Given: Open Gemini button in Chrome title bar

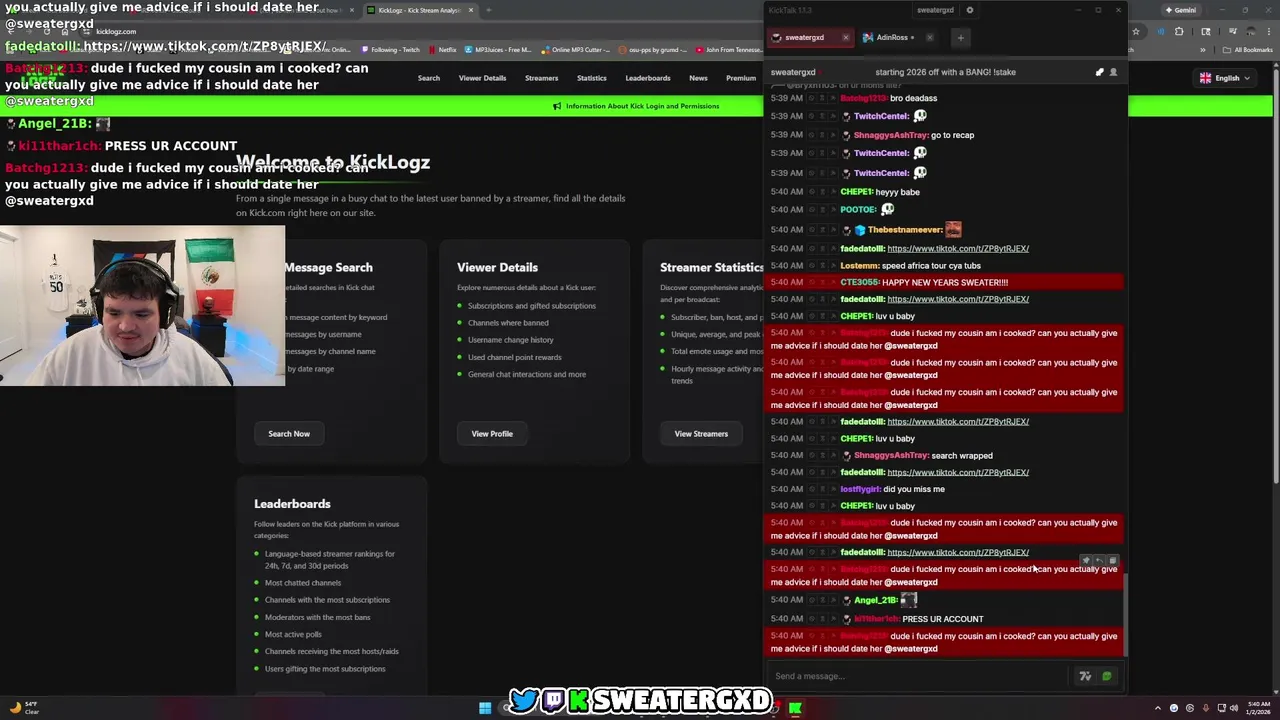Looking at the screenshot, I should 1180,10.
